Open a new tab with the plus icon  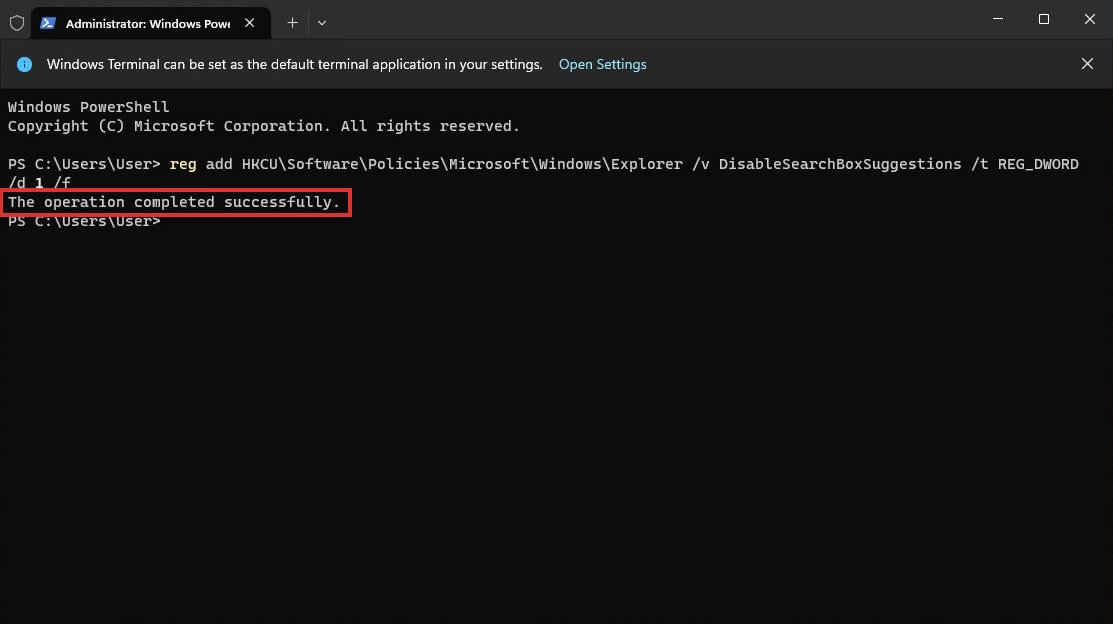(x=292, y=23)
